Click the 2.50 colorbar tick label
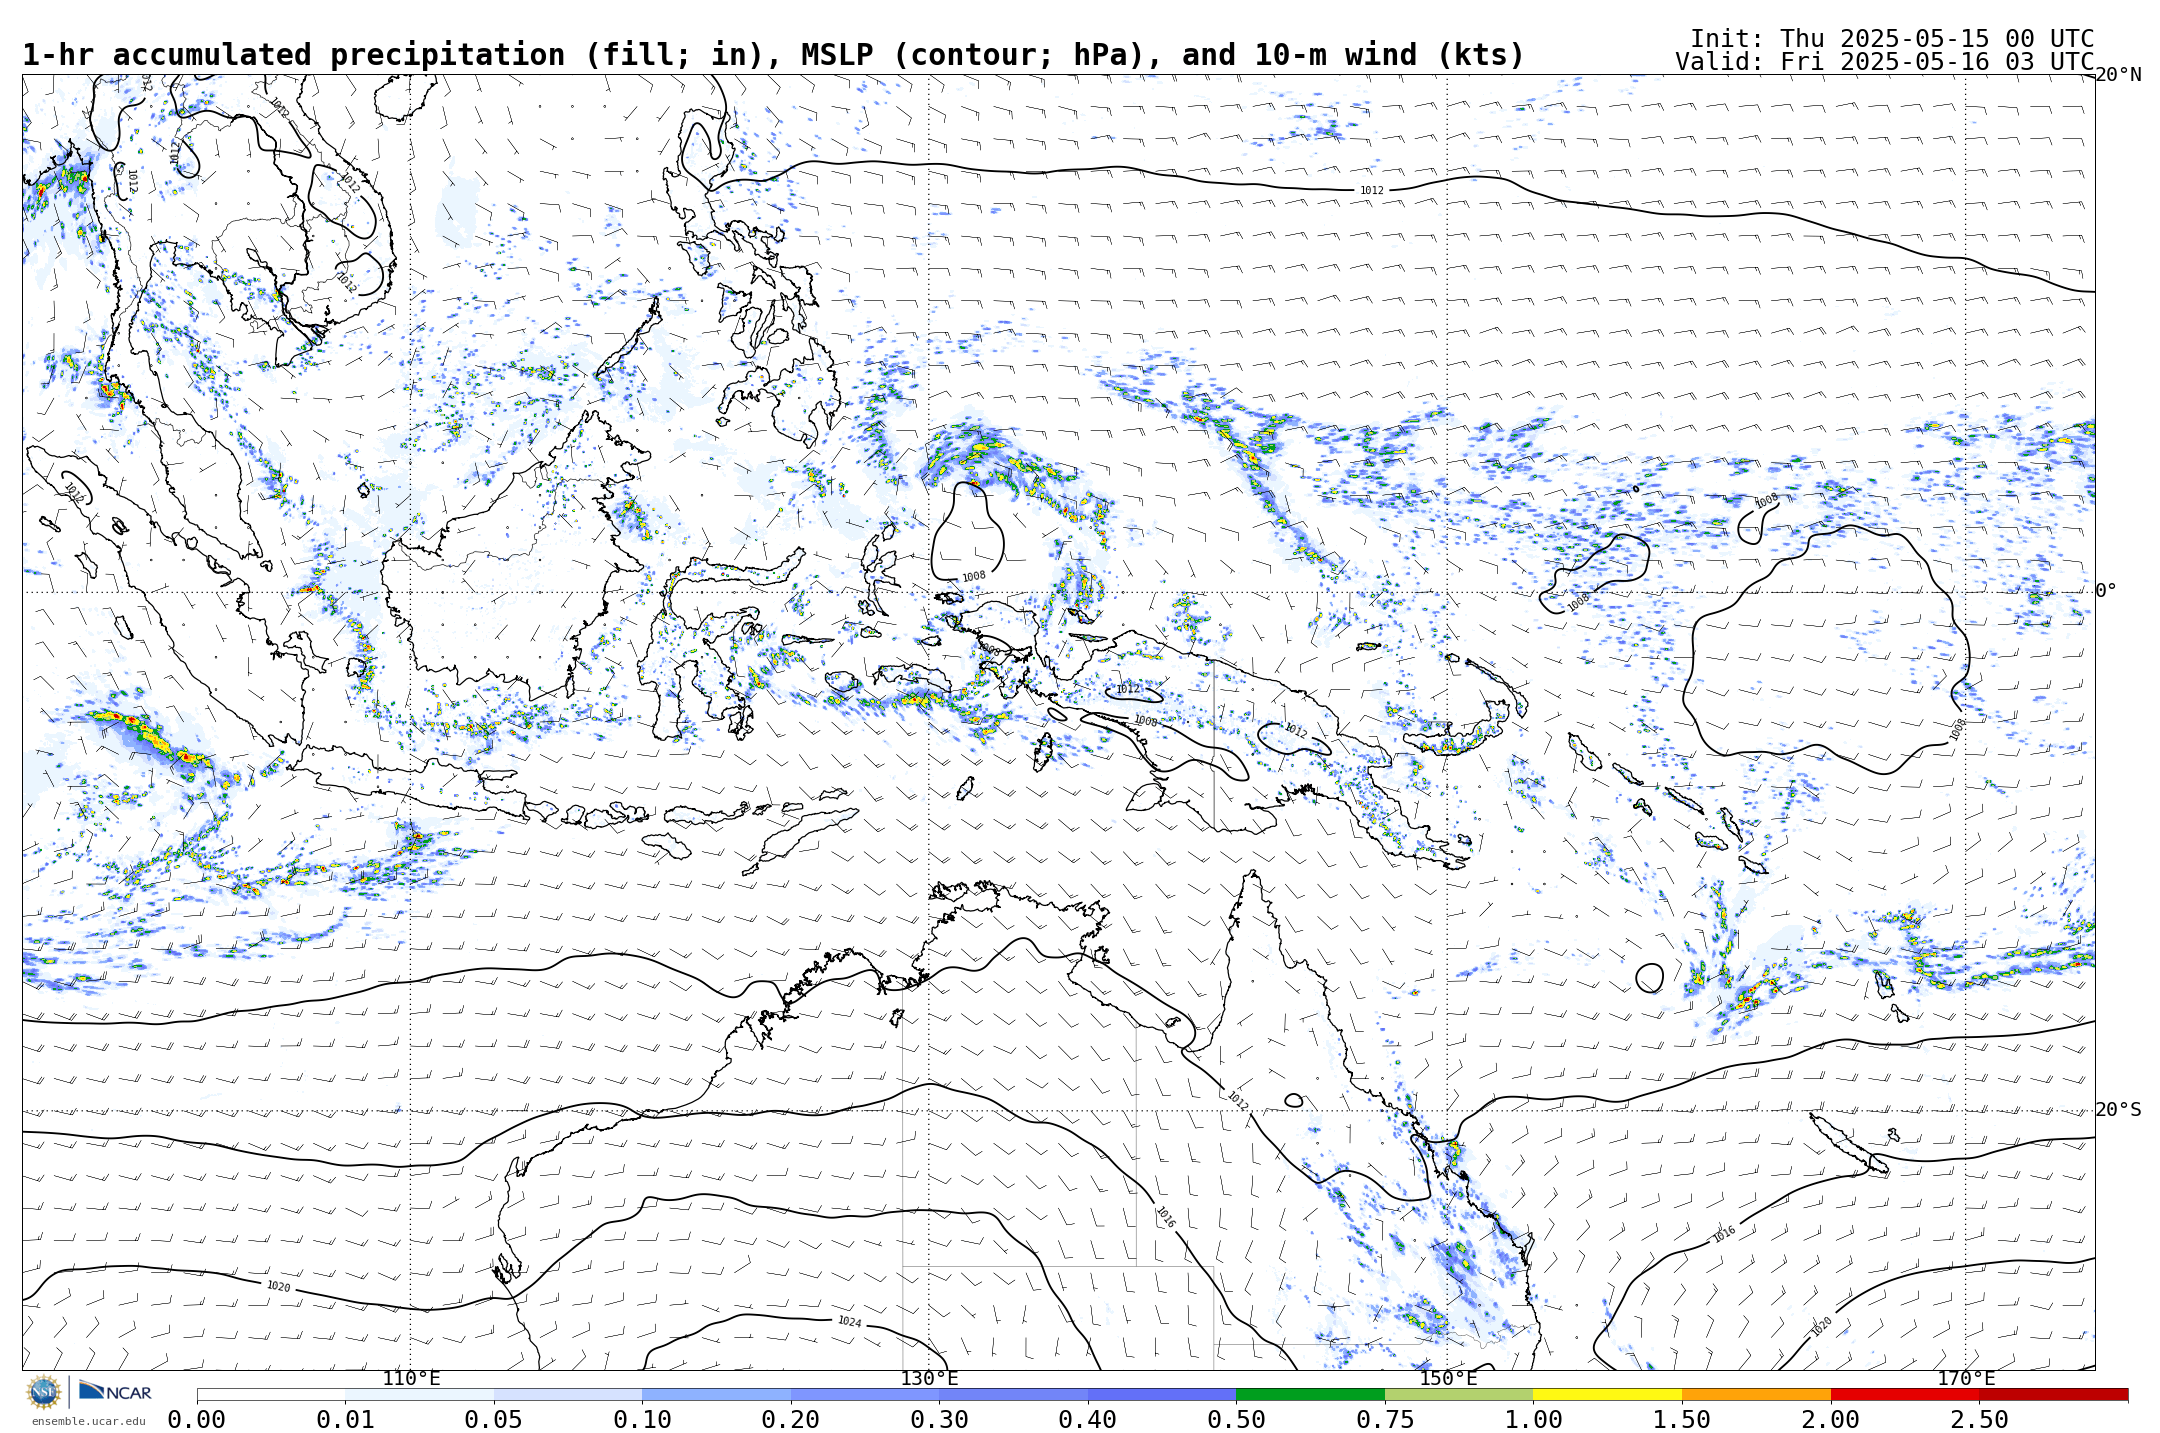Image resolution: width=2160 pixels, height=1433 pixels. coord(1979,1420)
